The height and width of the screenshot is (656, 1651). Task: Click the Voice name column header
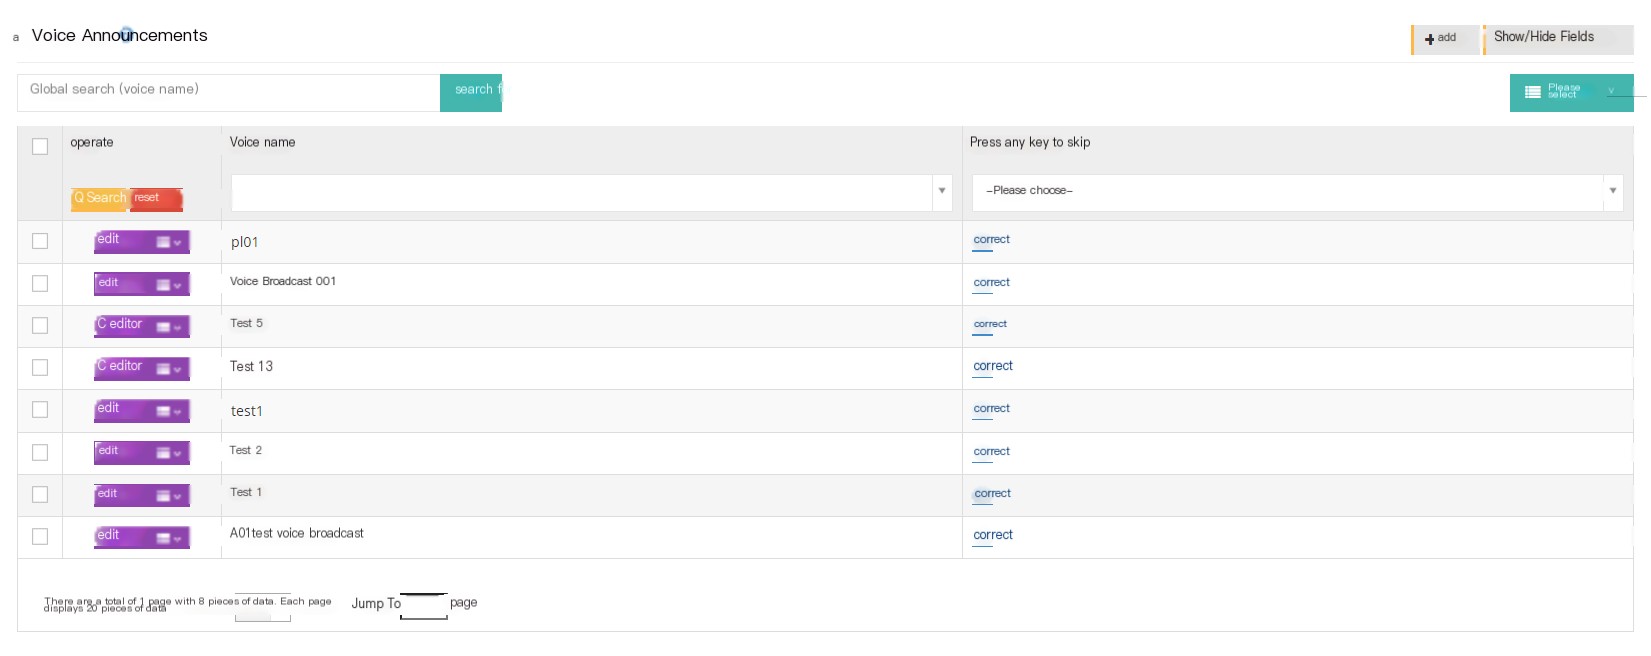pos(262,143)
